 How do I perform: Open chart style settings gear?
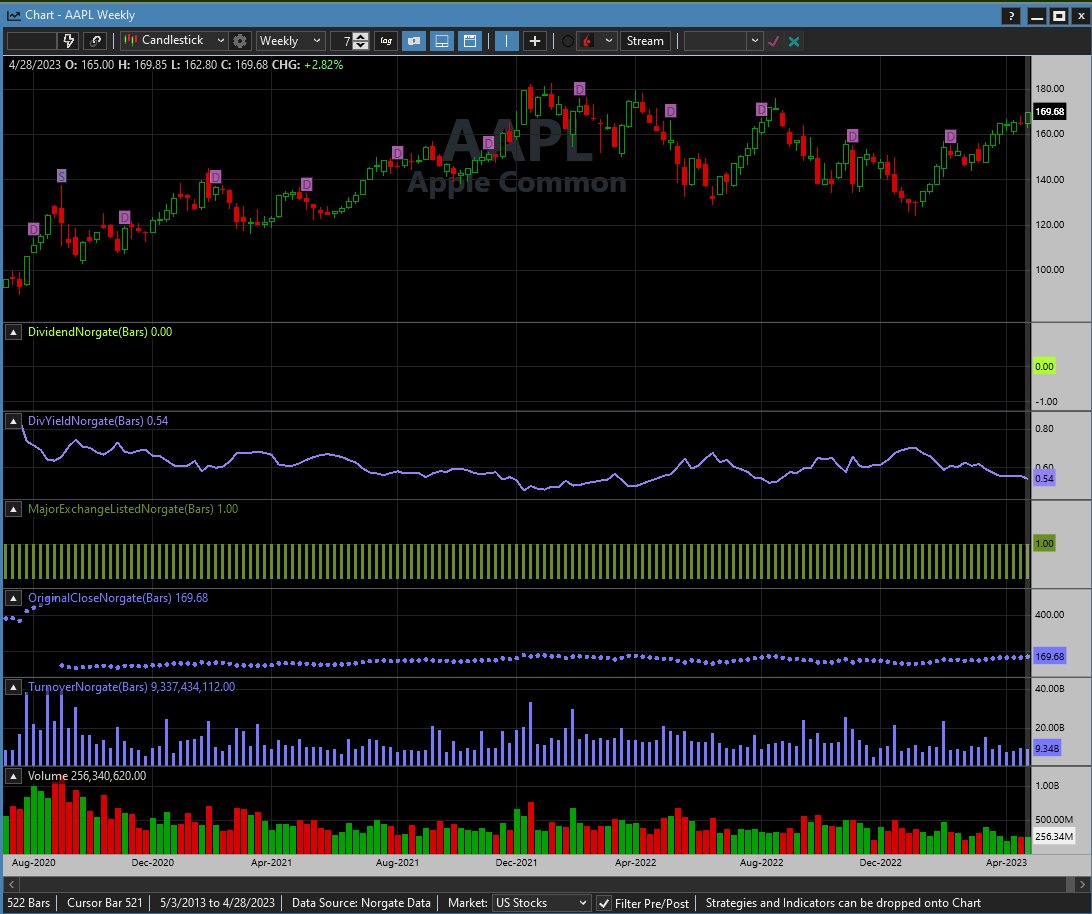tap(240, 41)
